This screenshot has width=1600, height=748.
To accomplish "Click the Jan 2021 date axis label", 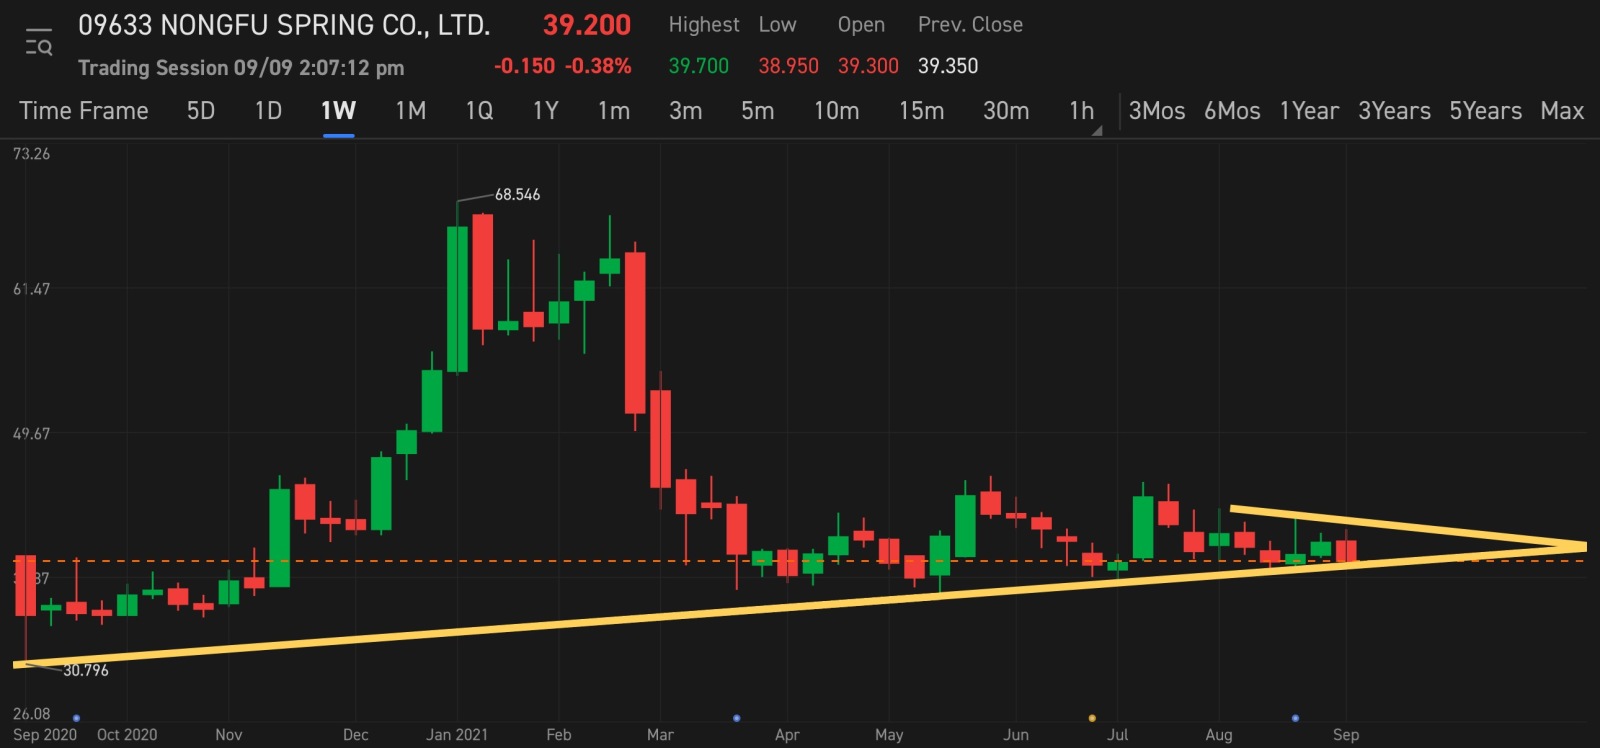I will coord(457,735).
